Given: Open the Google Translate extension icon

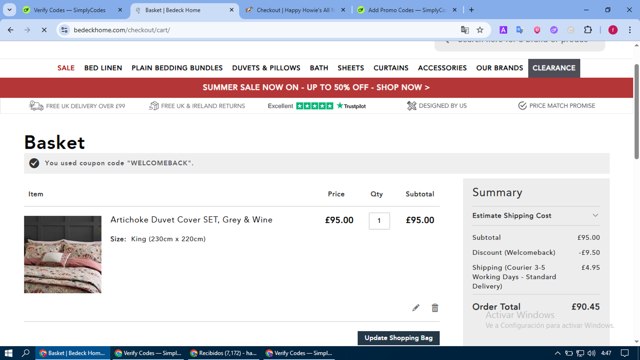Looking at the screenshot, I should click(x=520, y=30).
